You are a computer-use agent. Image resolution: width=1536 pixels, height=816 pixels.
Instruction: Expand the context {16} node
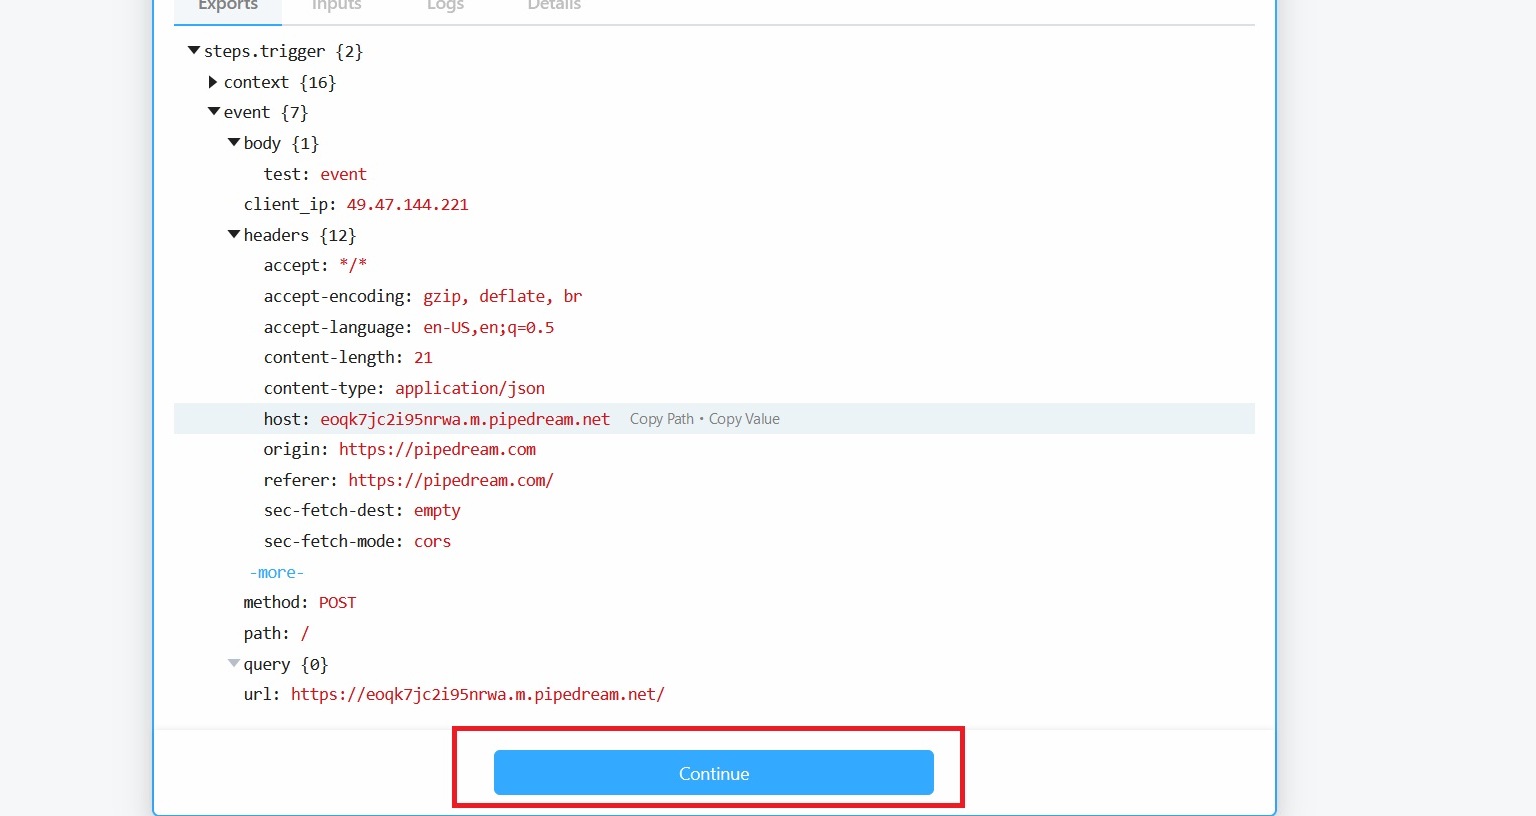[213, 82]
